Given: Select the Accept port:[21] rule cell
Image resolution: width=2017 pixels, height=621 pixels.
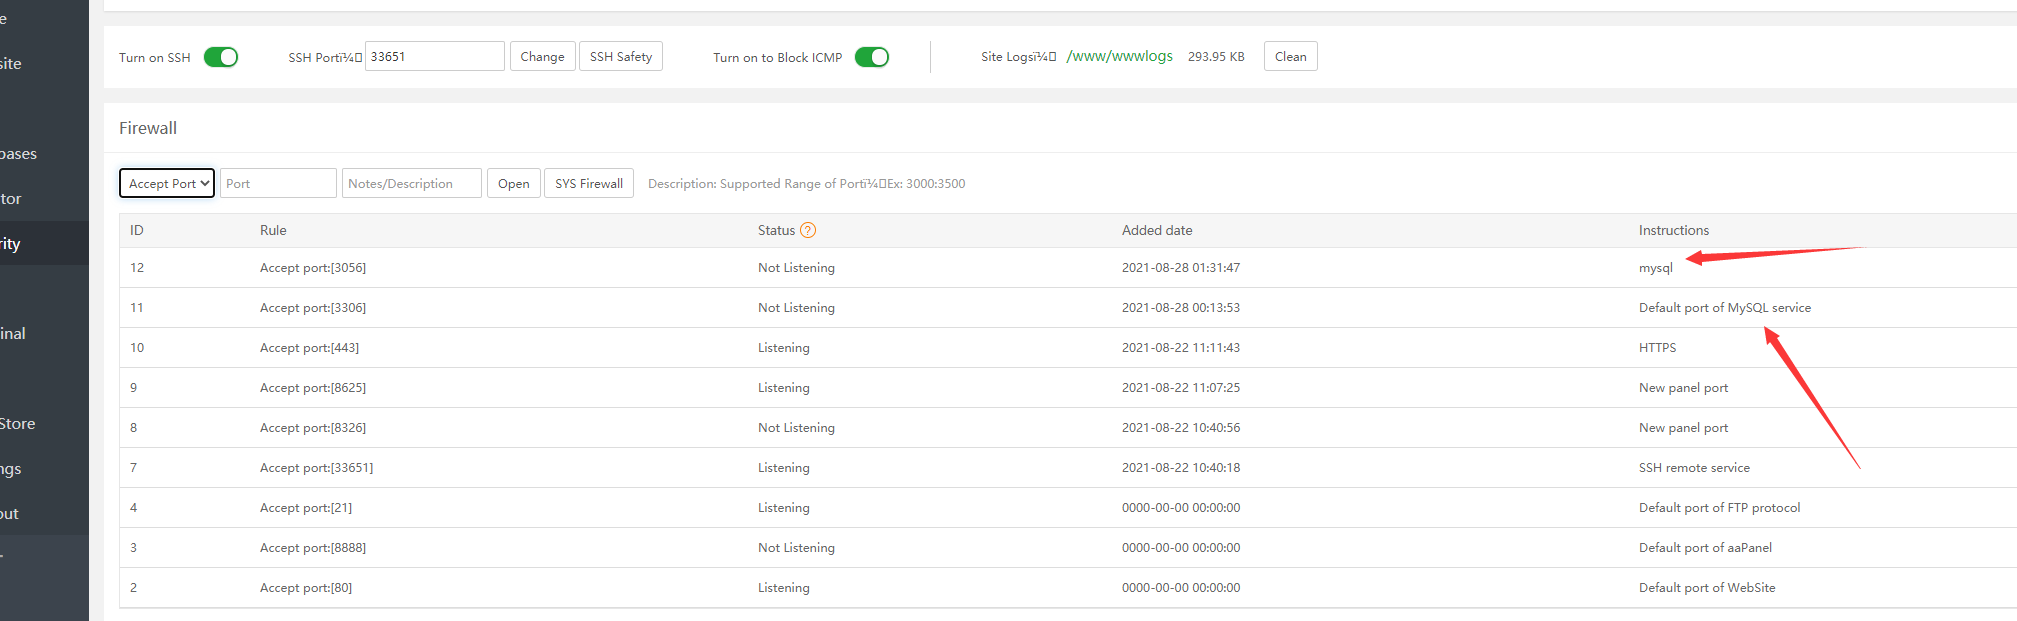Looking at the screenshot, I should point(306,507).
